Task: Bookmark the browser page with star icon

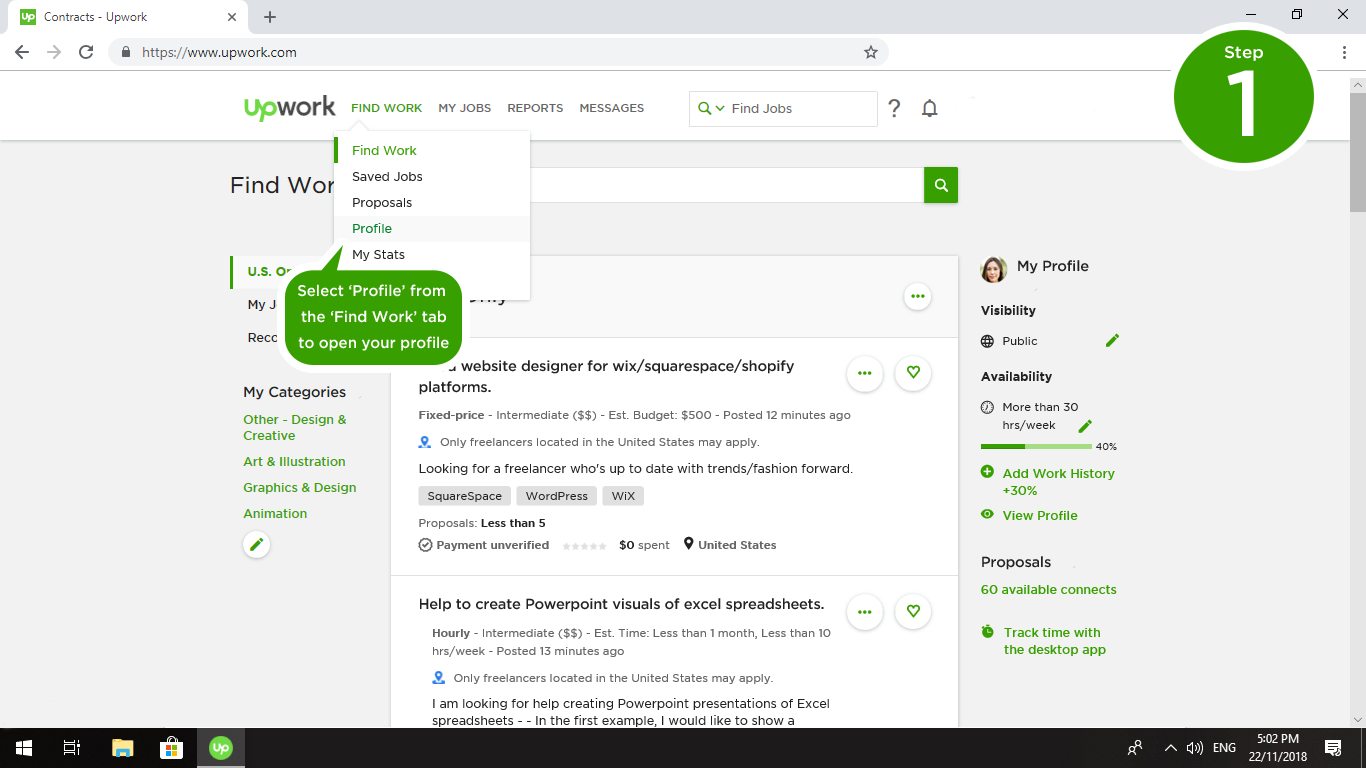Action: tap(870, 52)
